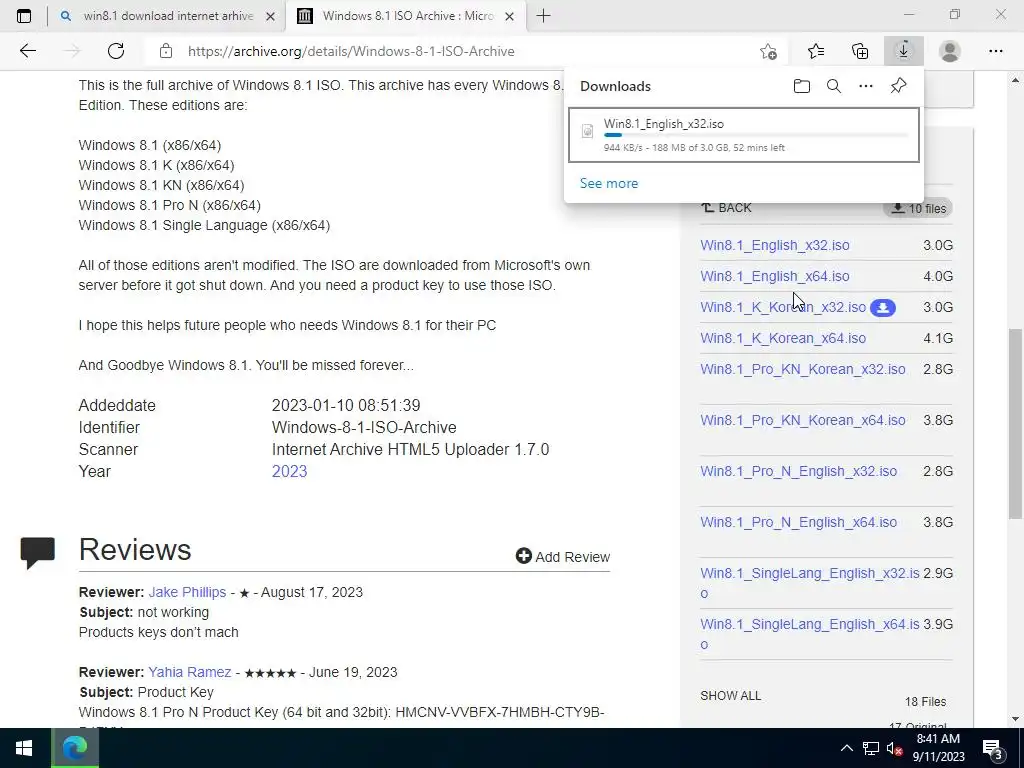Click the Add Review plus icon
This screenshot has height=768, width=1024.
coord(524,556)
